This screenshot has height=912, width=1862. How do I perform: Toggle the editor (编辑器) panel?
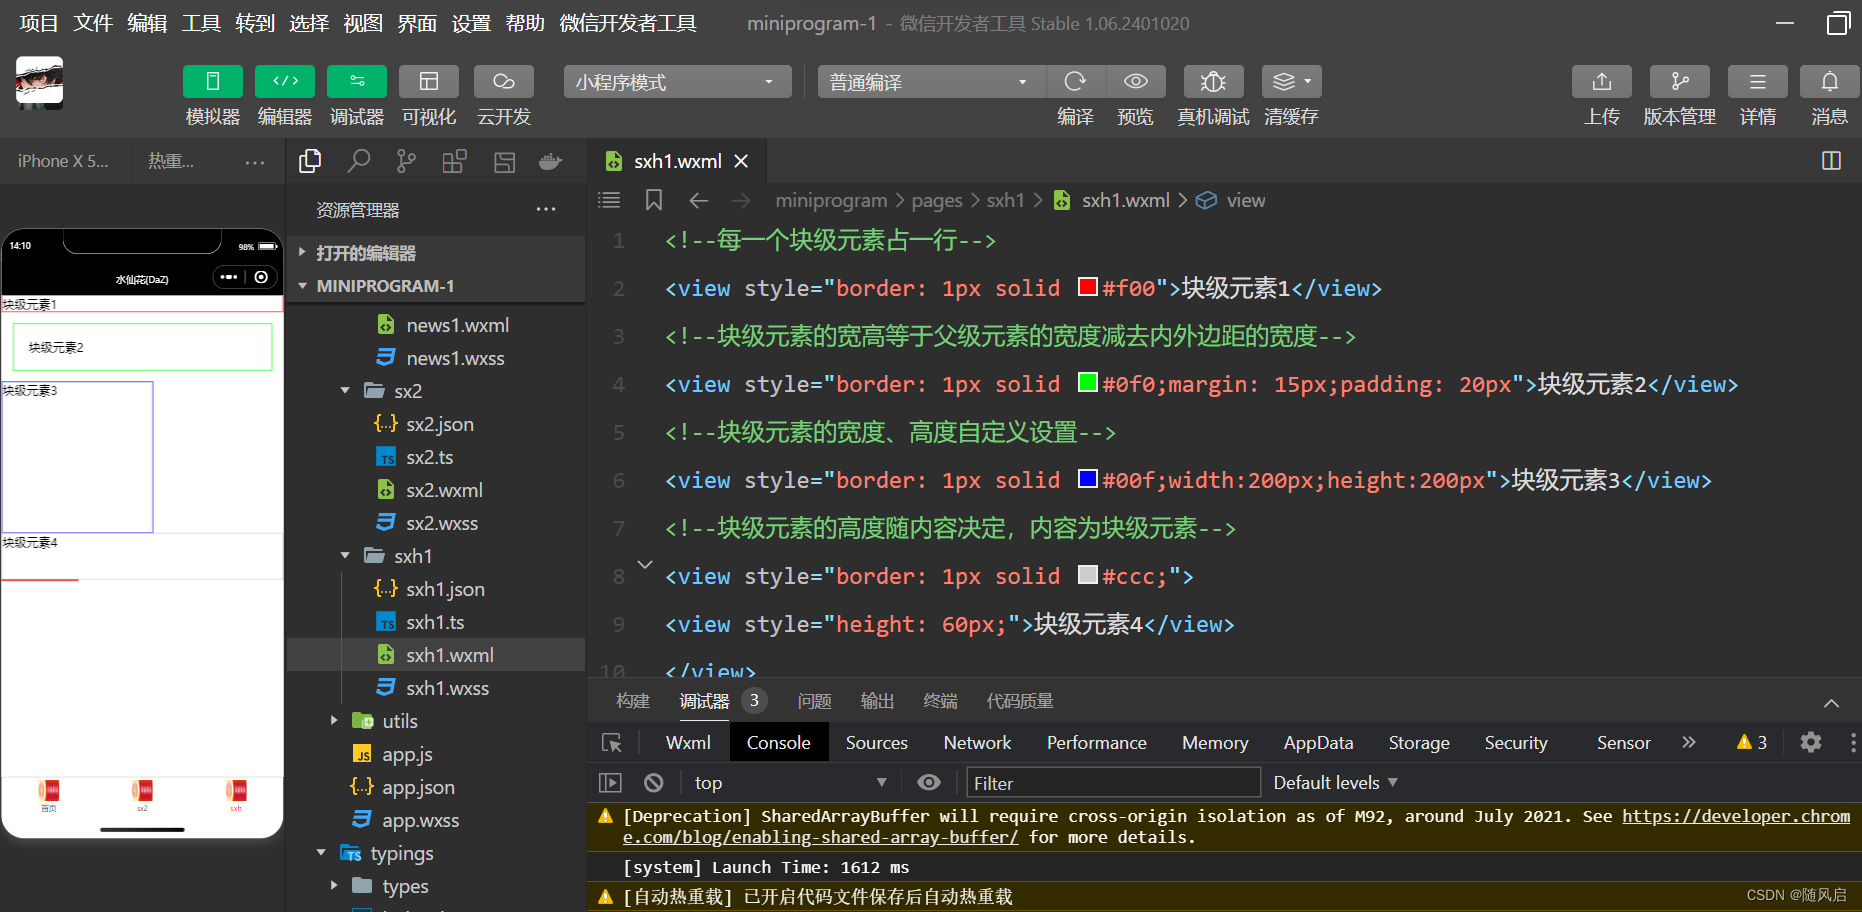[285, 81]
